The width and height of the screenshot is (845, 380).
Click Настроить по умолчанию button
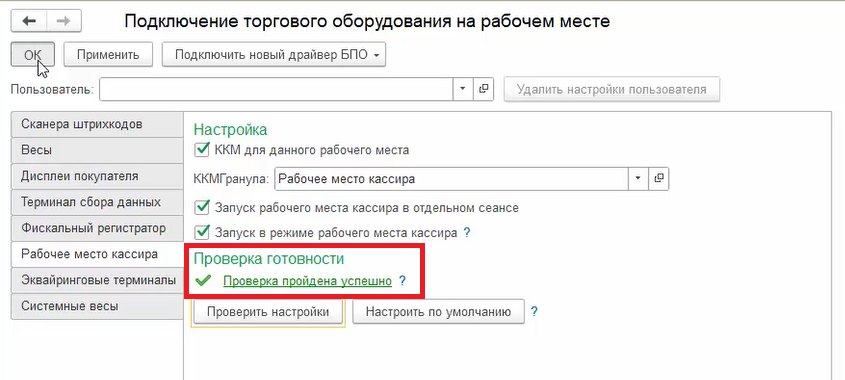pyautogui.click(x=438, y=312)
